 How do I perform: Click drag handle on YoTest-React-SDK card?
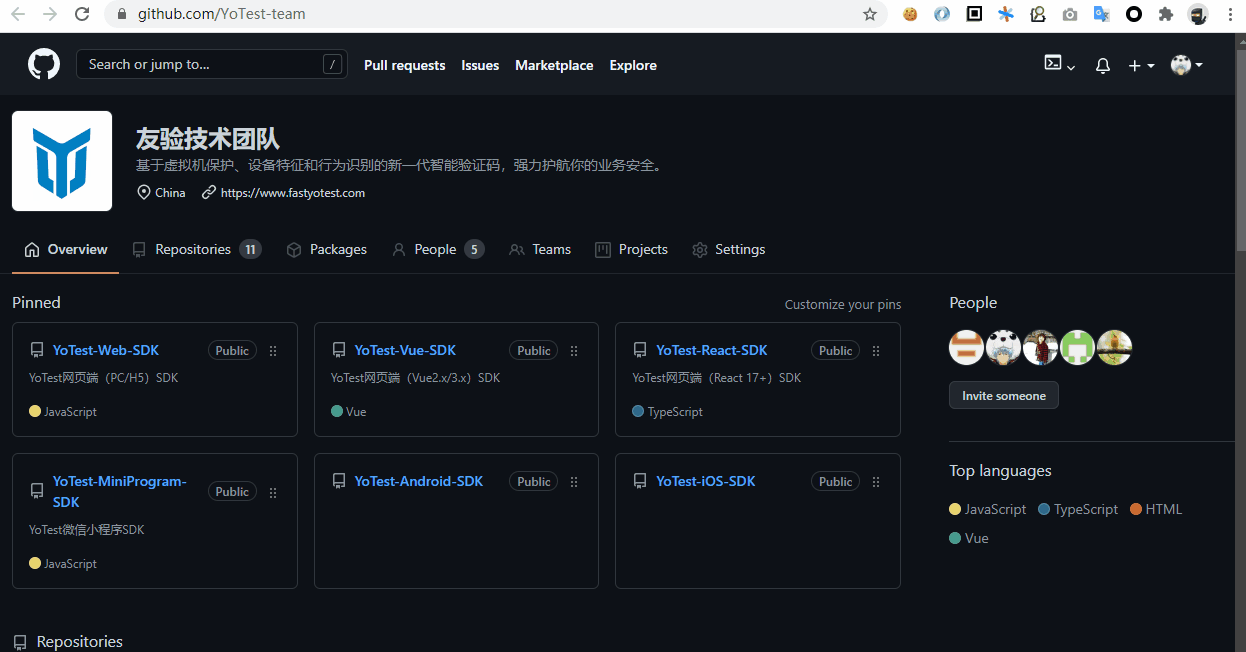point(876,351)
